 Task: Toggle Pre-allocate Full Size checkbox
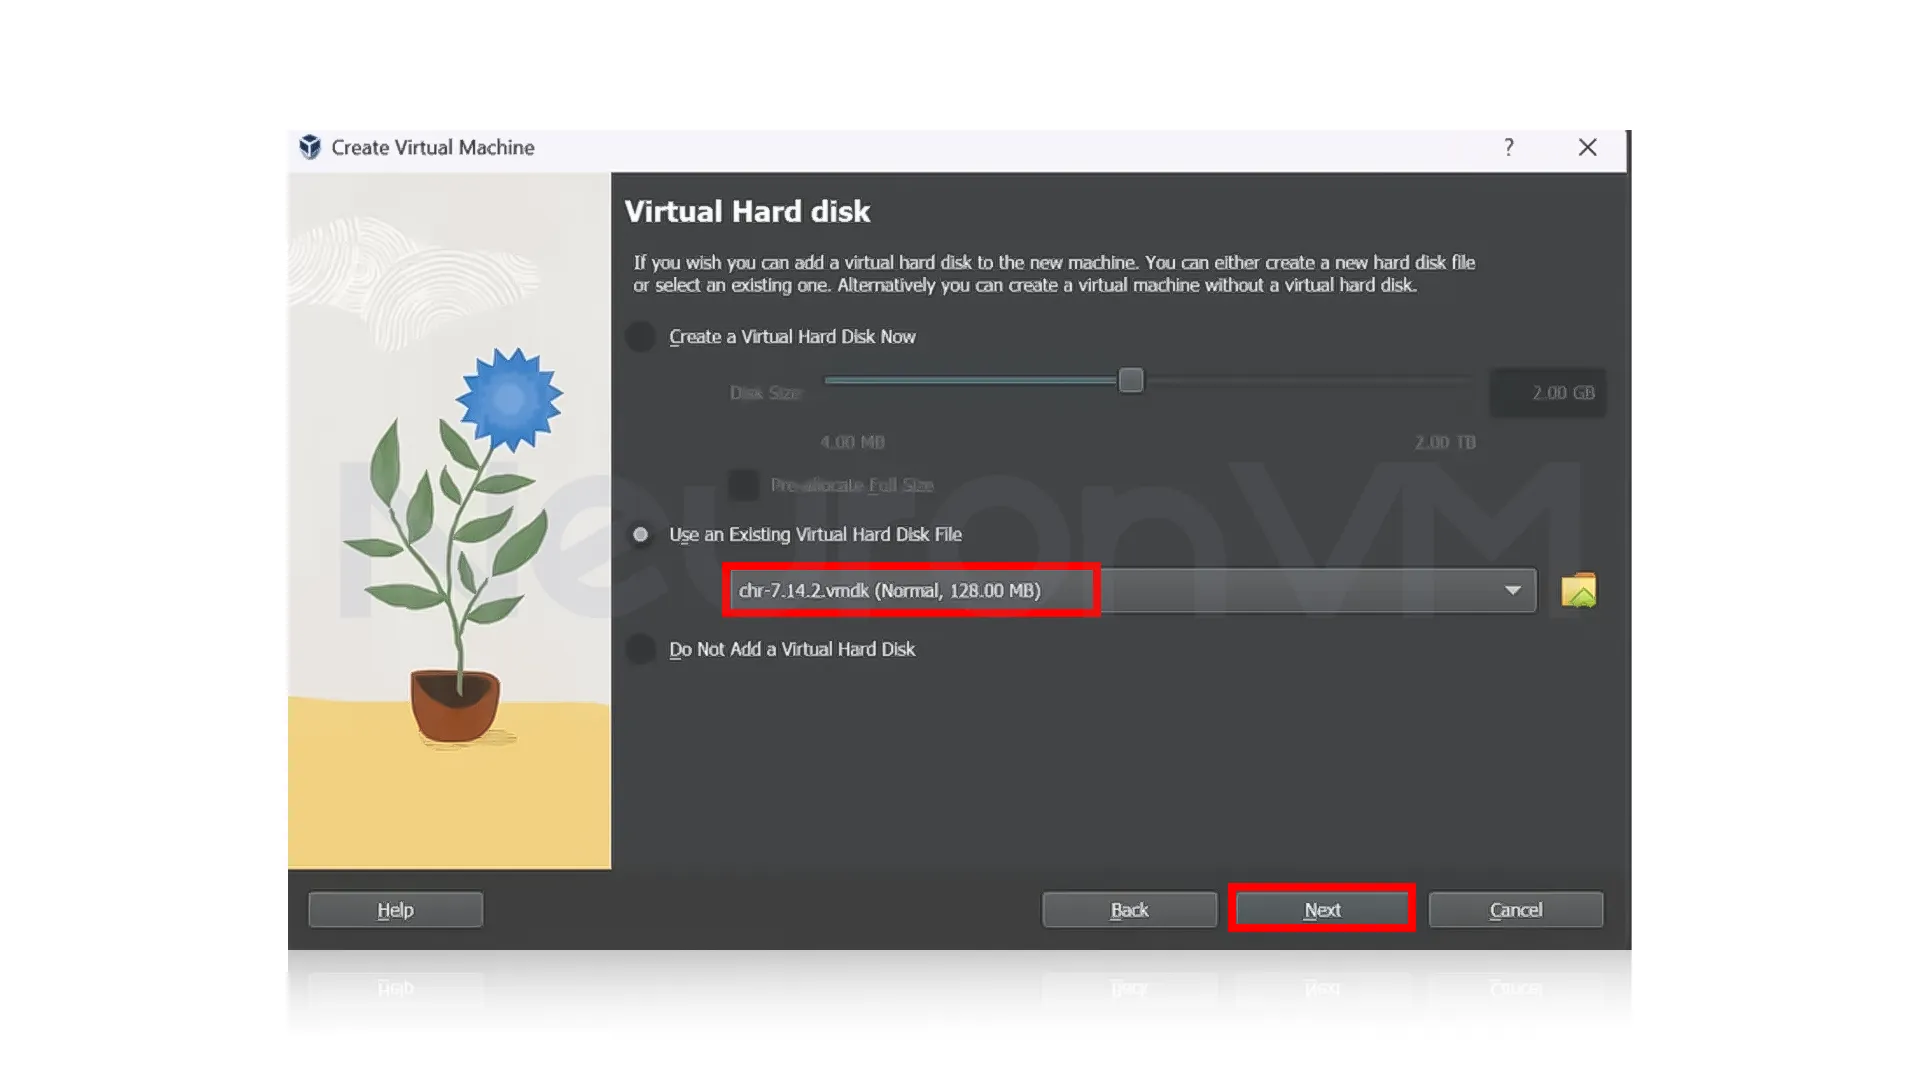pyautogui.click(x=743, y=485)
